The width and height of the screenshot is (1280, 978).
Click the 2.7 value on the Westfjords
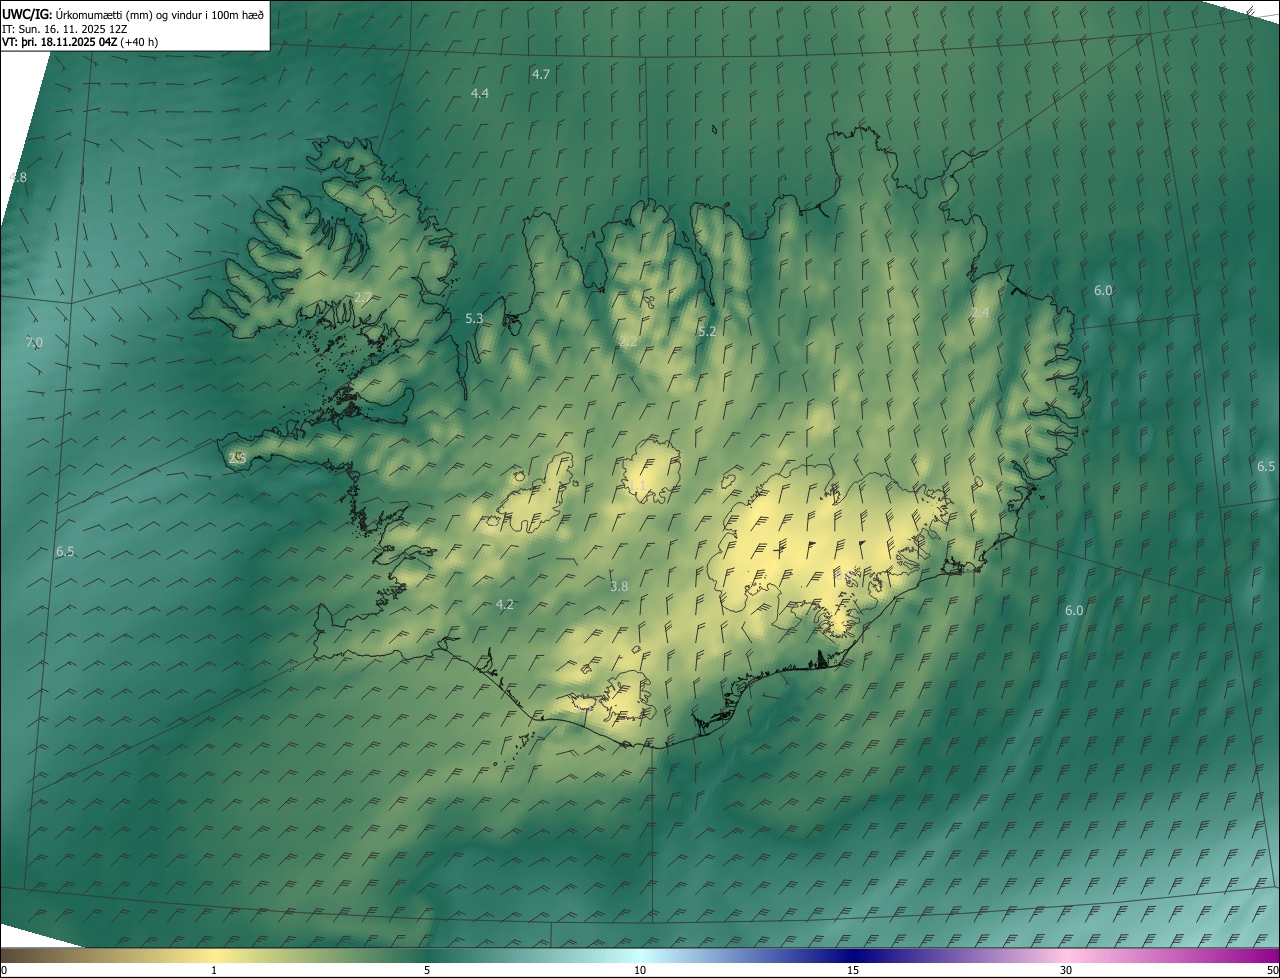[x=363, y=298]
